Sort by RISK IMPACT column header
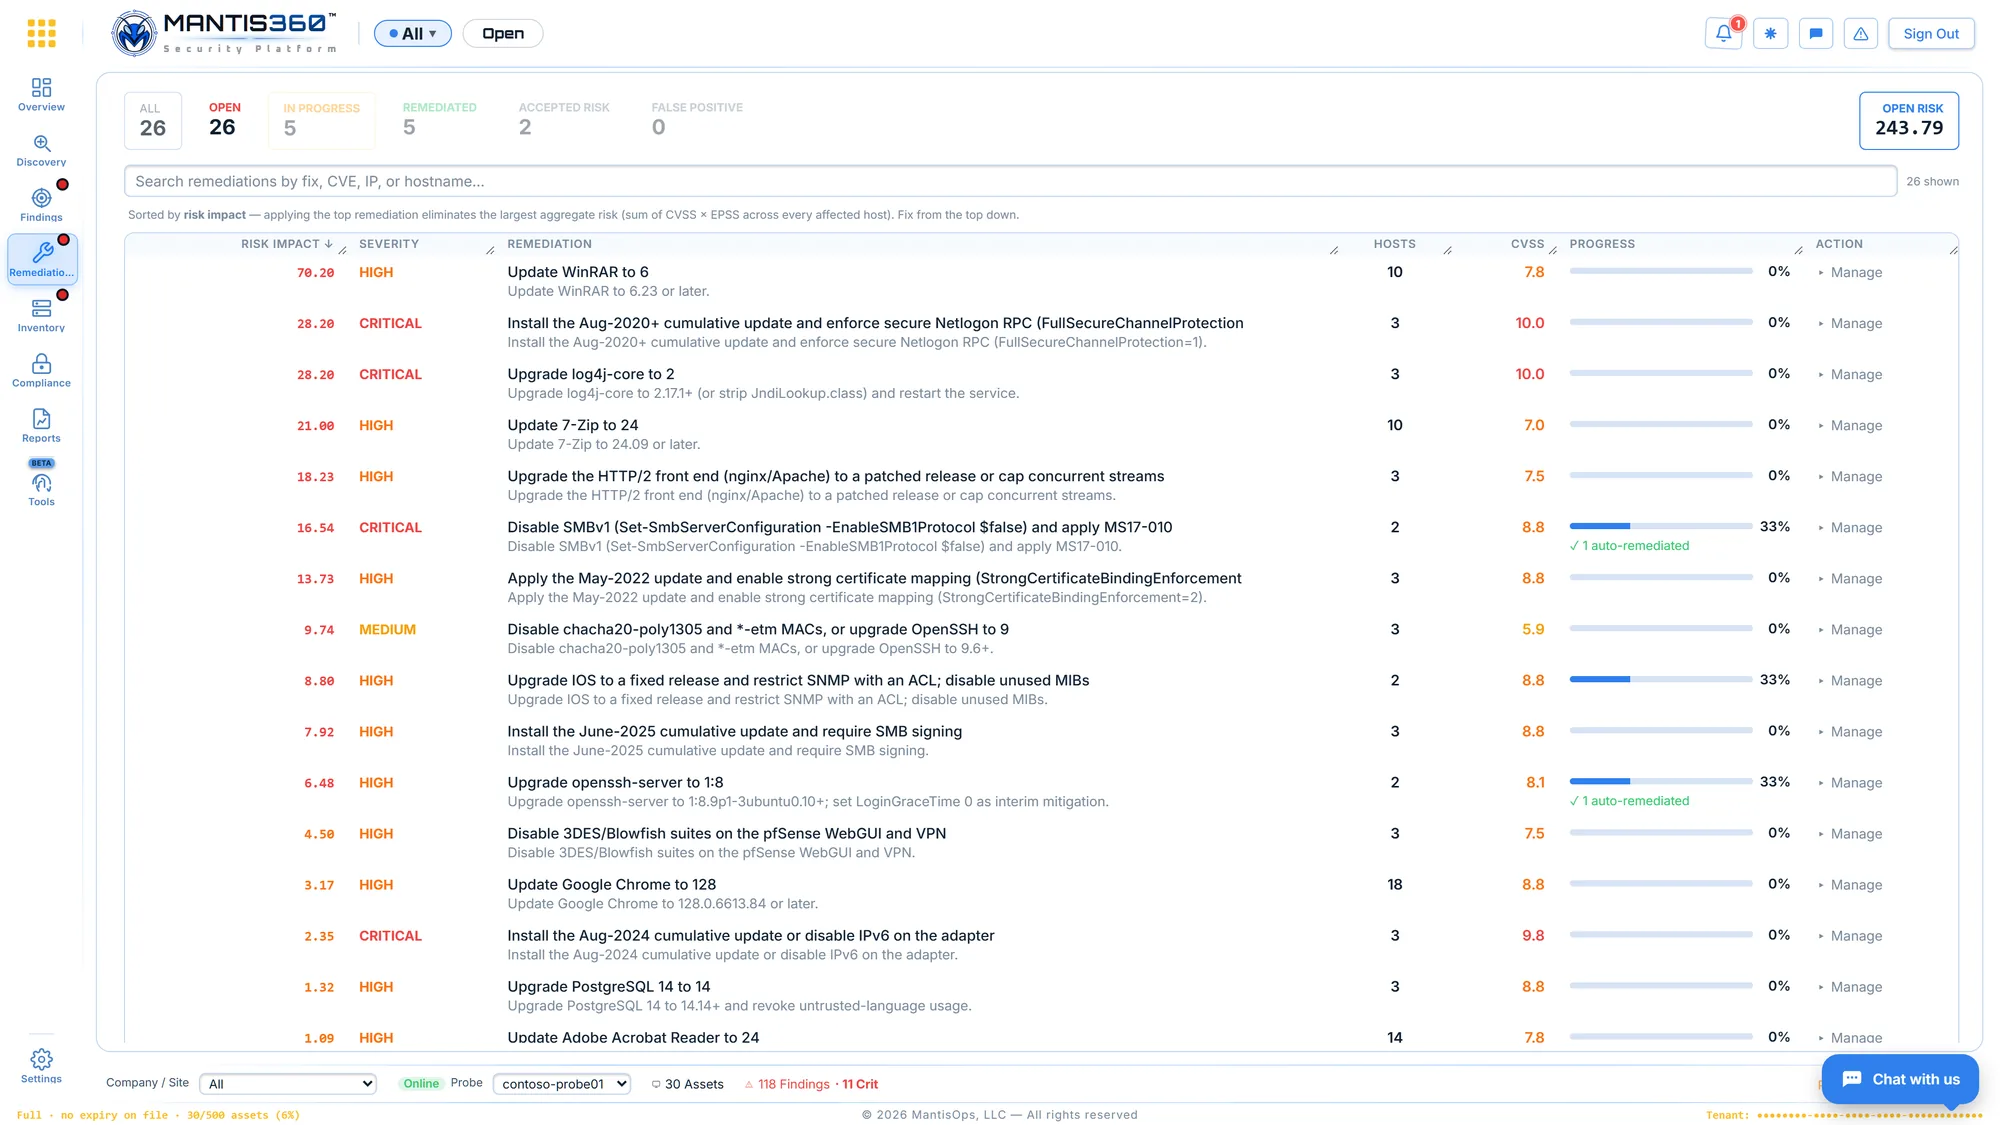 coord(287,244)
